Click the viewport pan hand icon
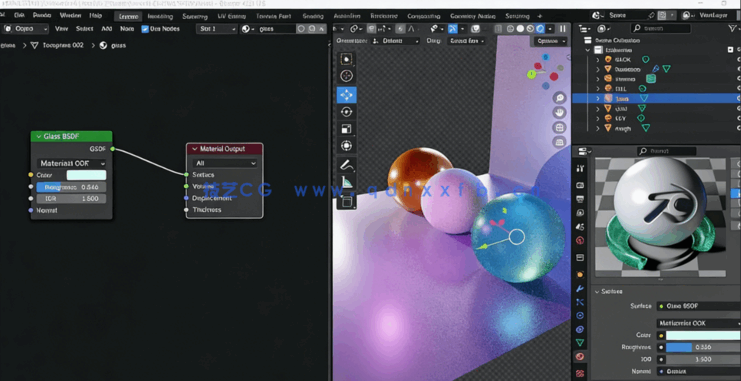Viewport: 741px width, 381px height. 560,113
